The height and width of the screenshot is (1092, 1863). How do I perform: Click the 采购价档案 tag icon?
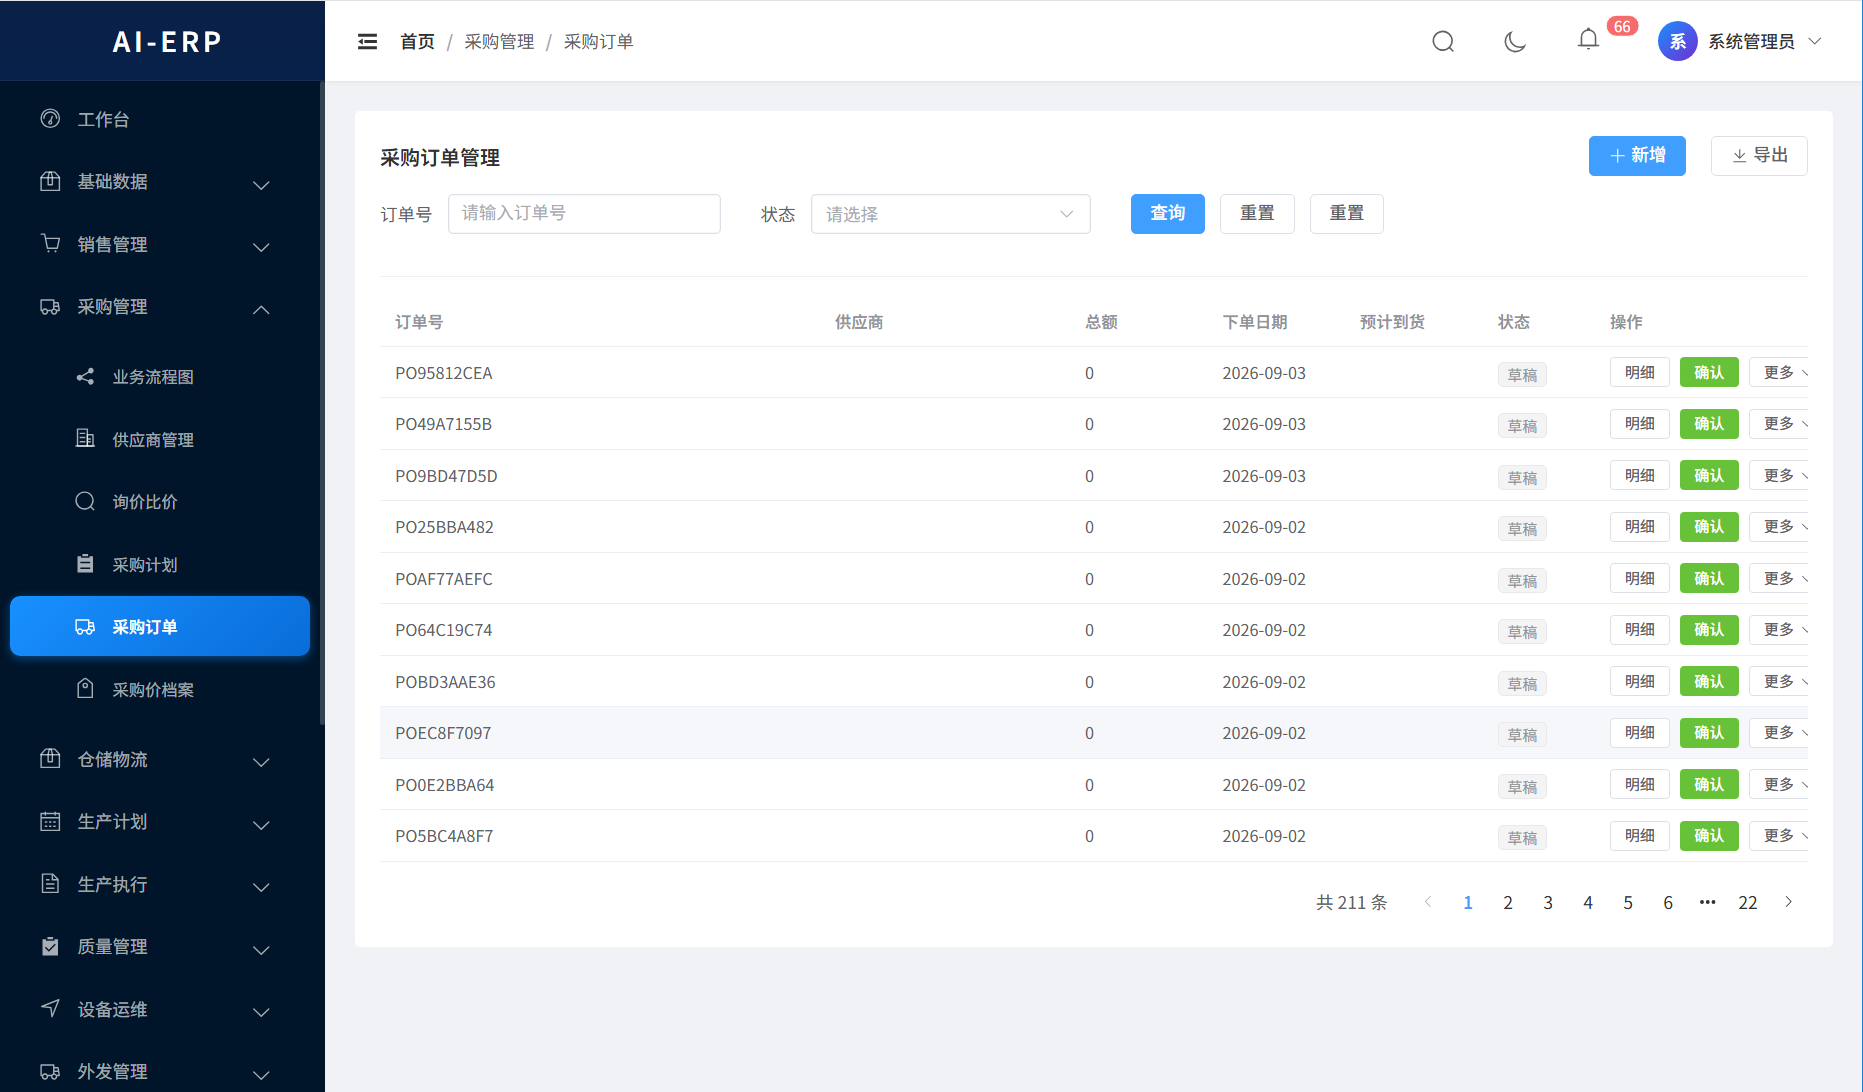pos(85,689)
